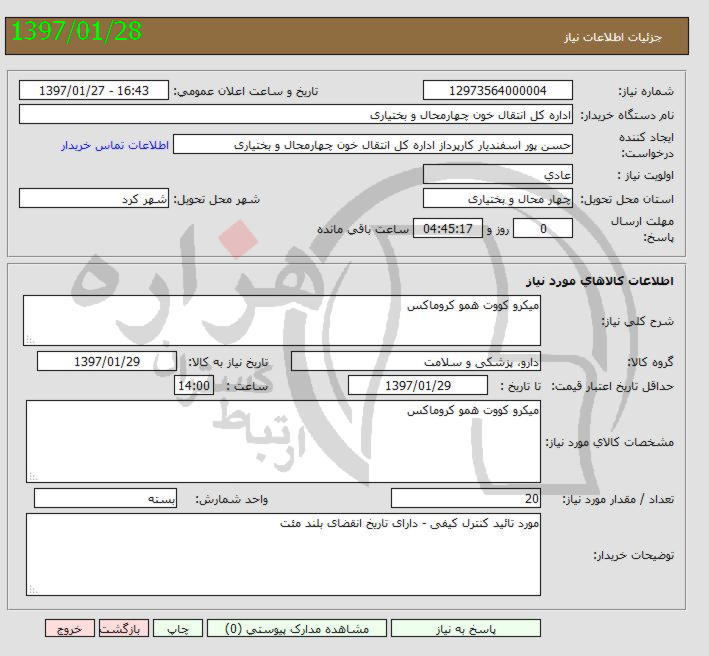Click the نام دستگاه خریدار field
The width and height of the screenshot is (709, 656).
[x=296, y=114]
